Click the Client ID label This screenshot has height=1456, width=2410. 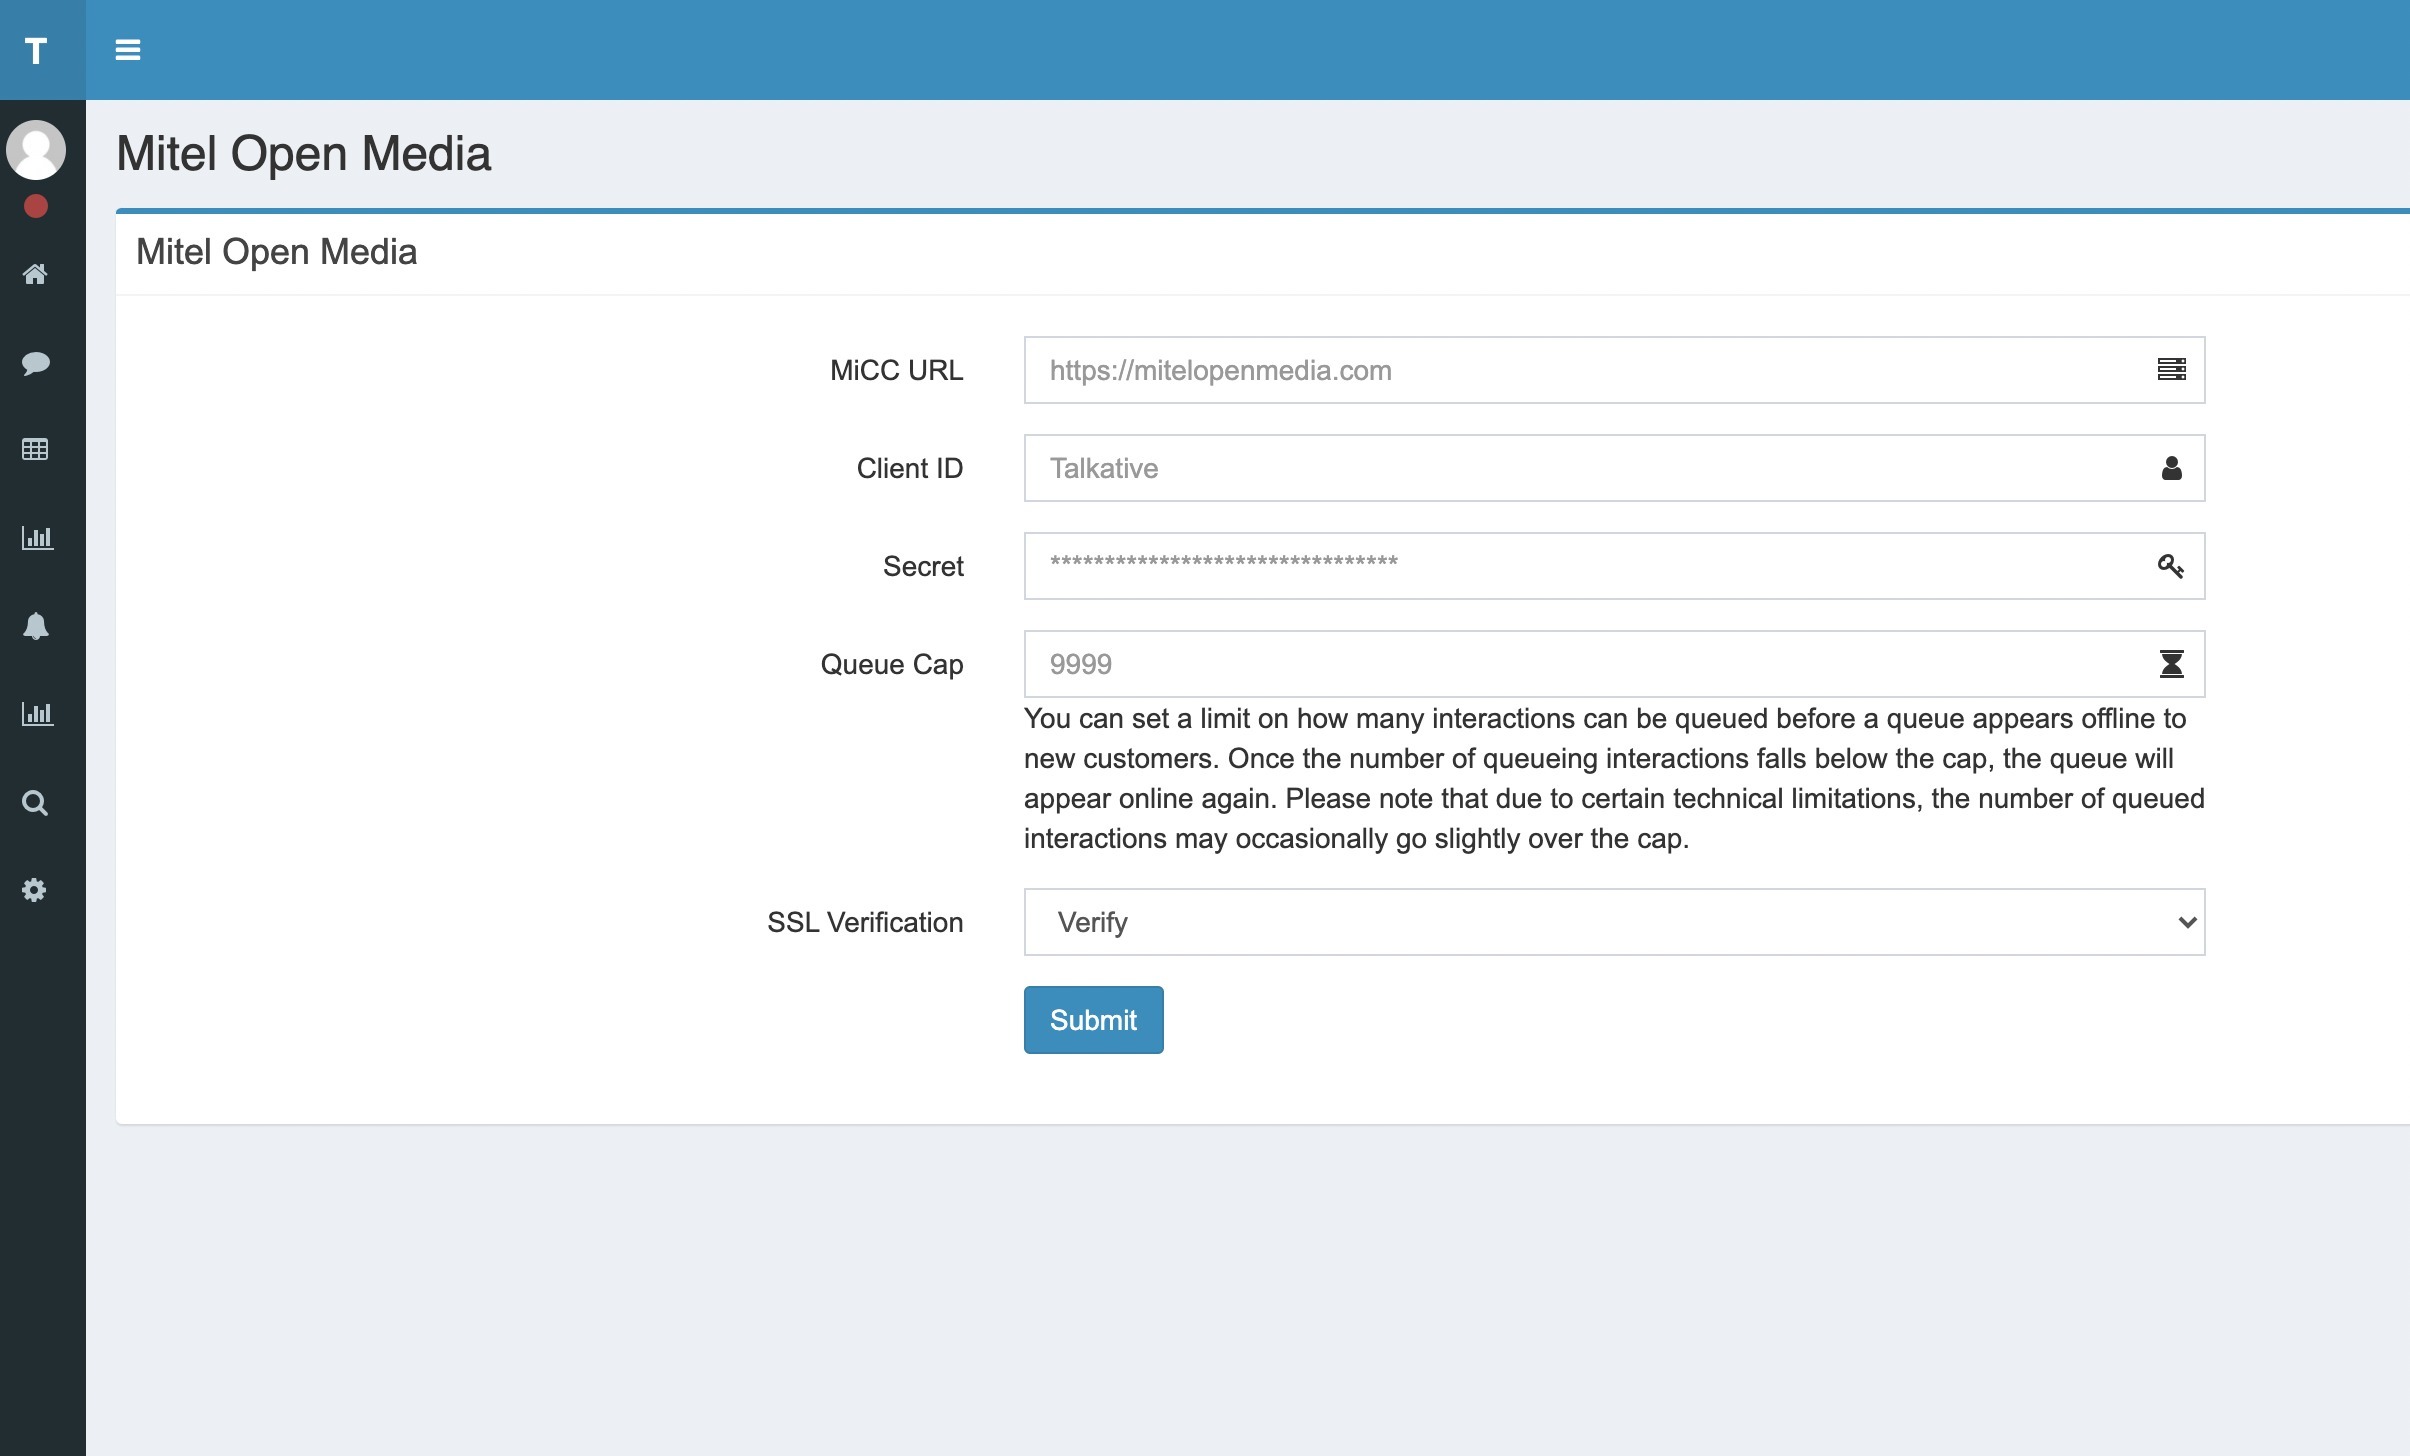pyautogui.click(x=909, y=468)
